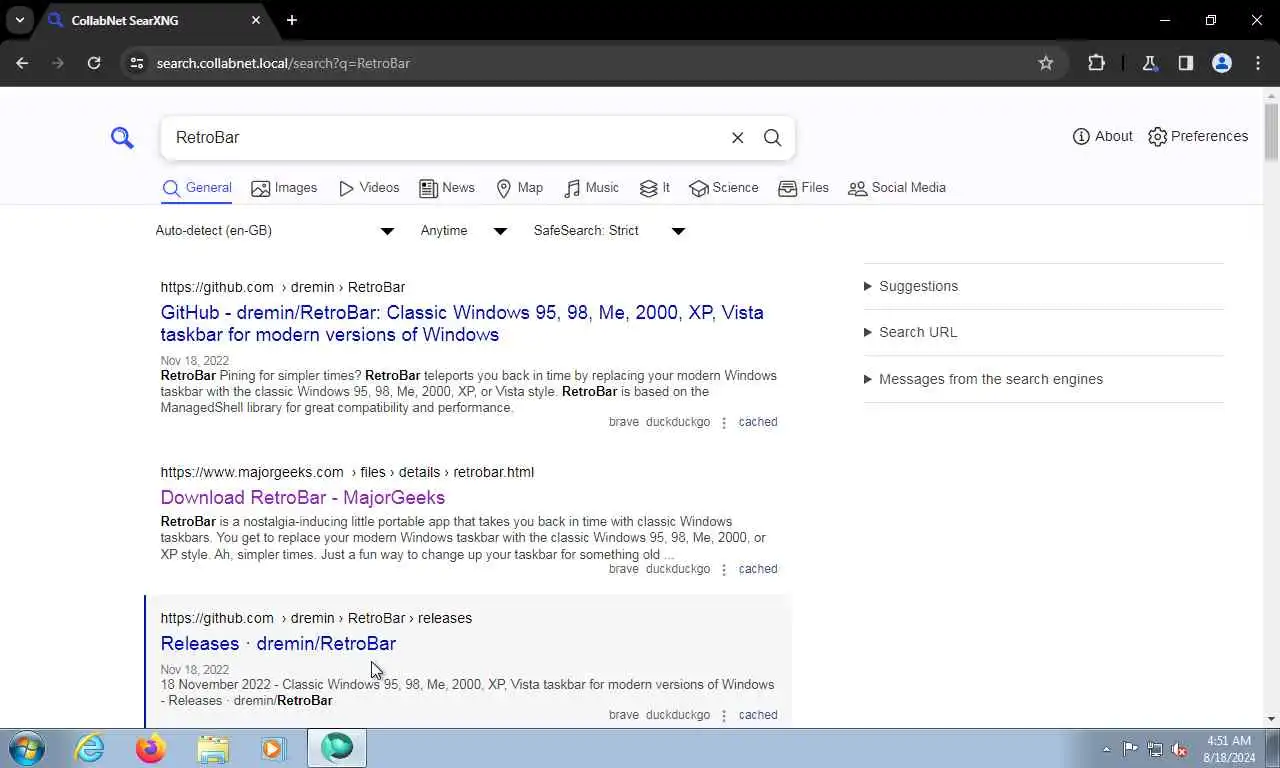This screenshot has height=768, width=1280.
Task: Open cached version of MajorGeeks result
Action: click(758, 569)
